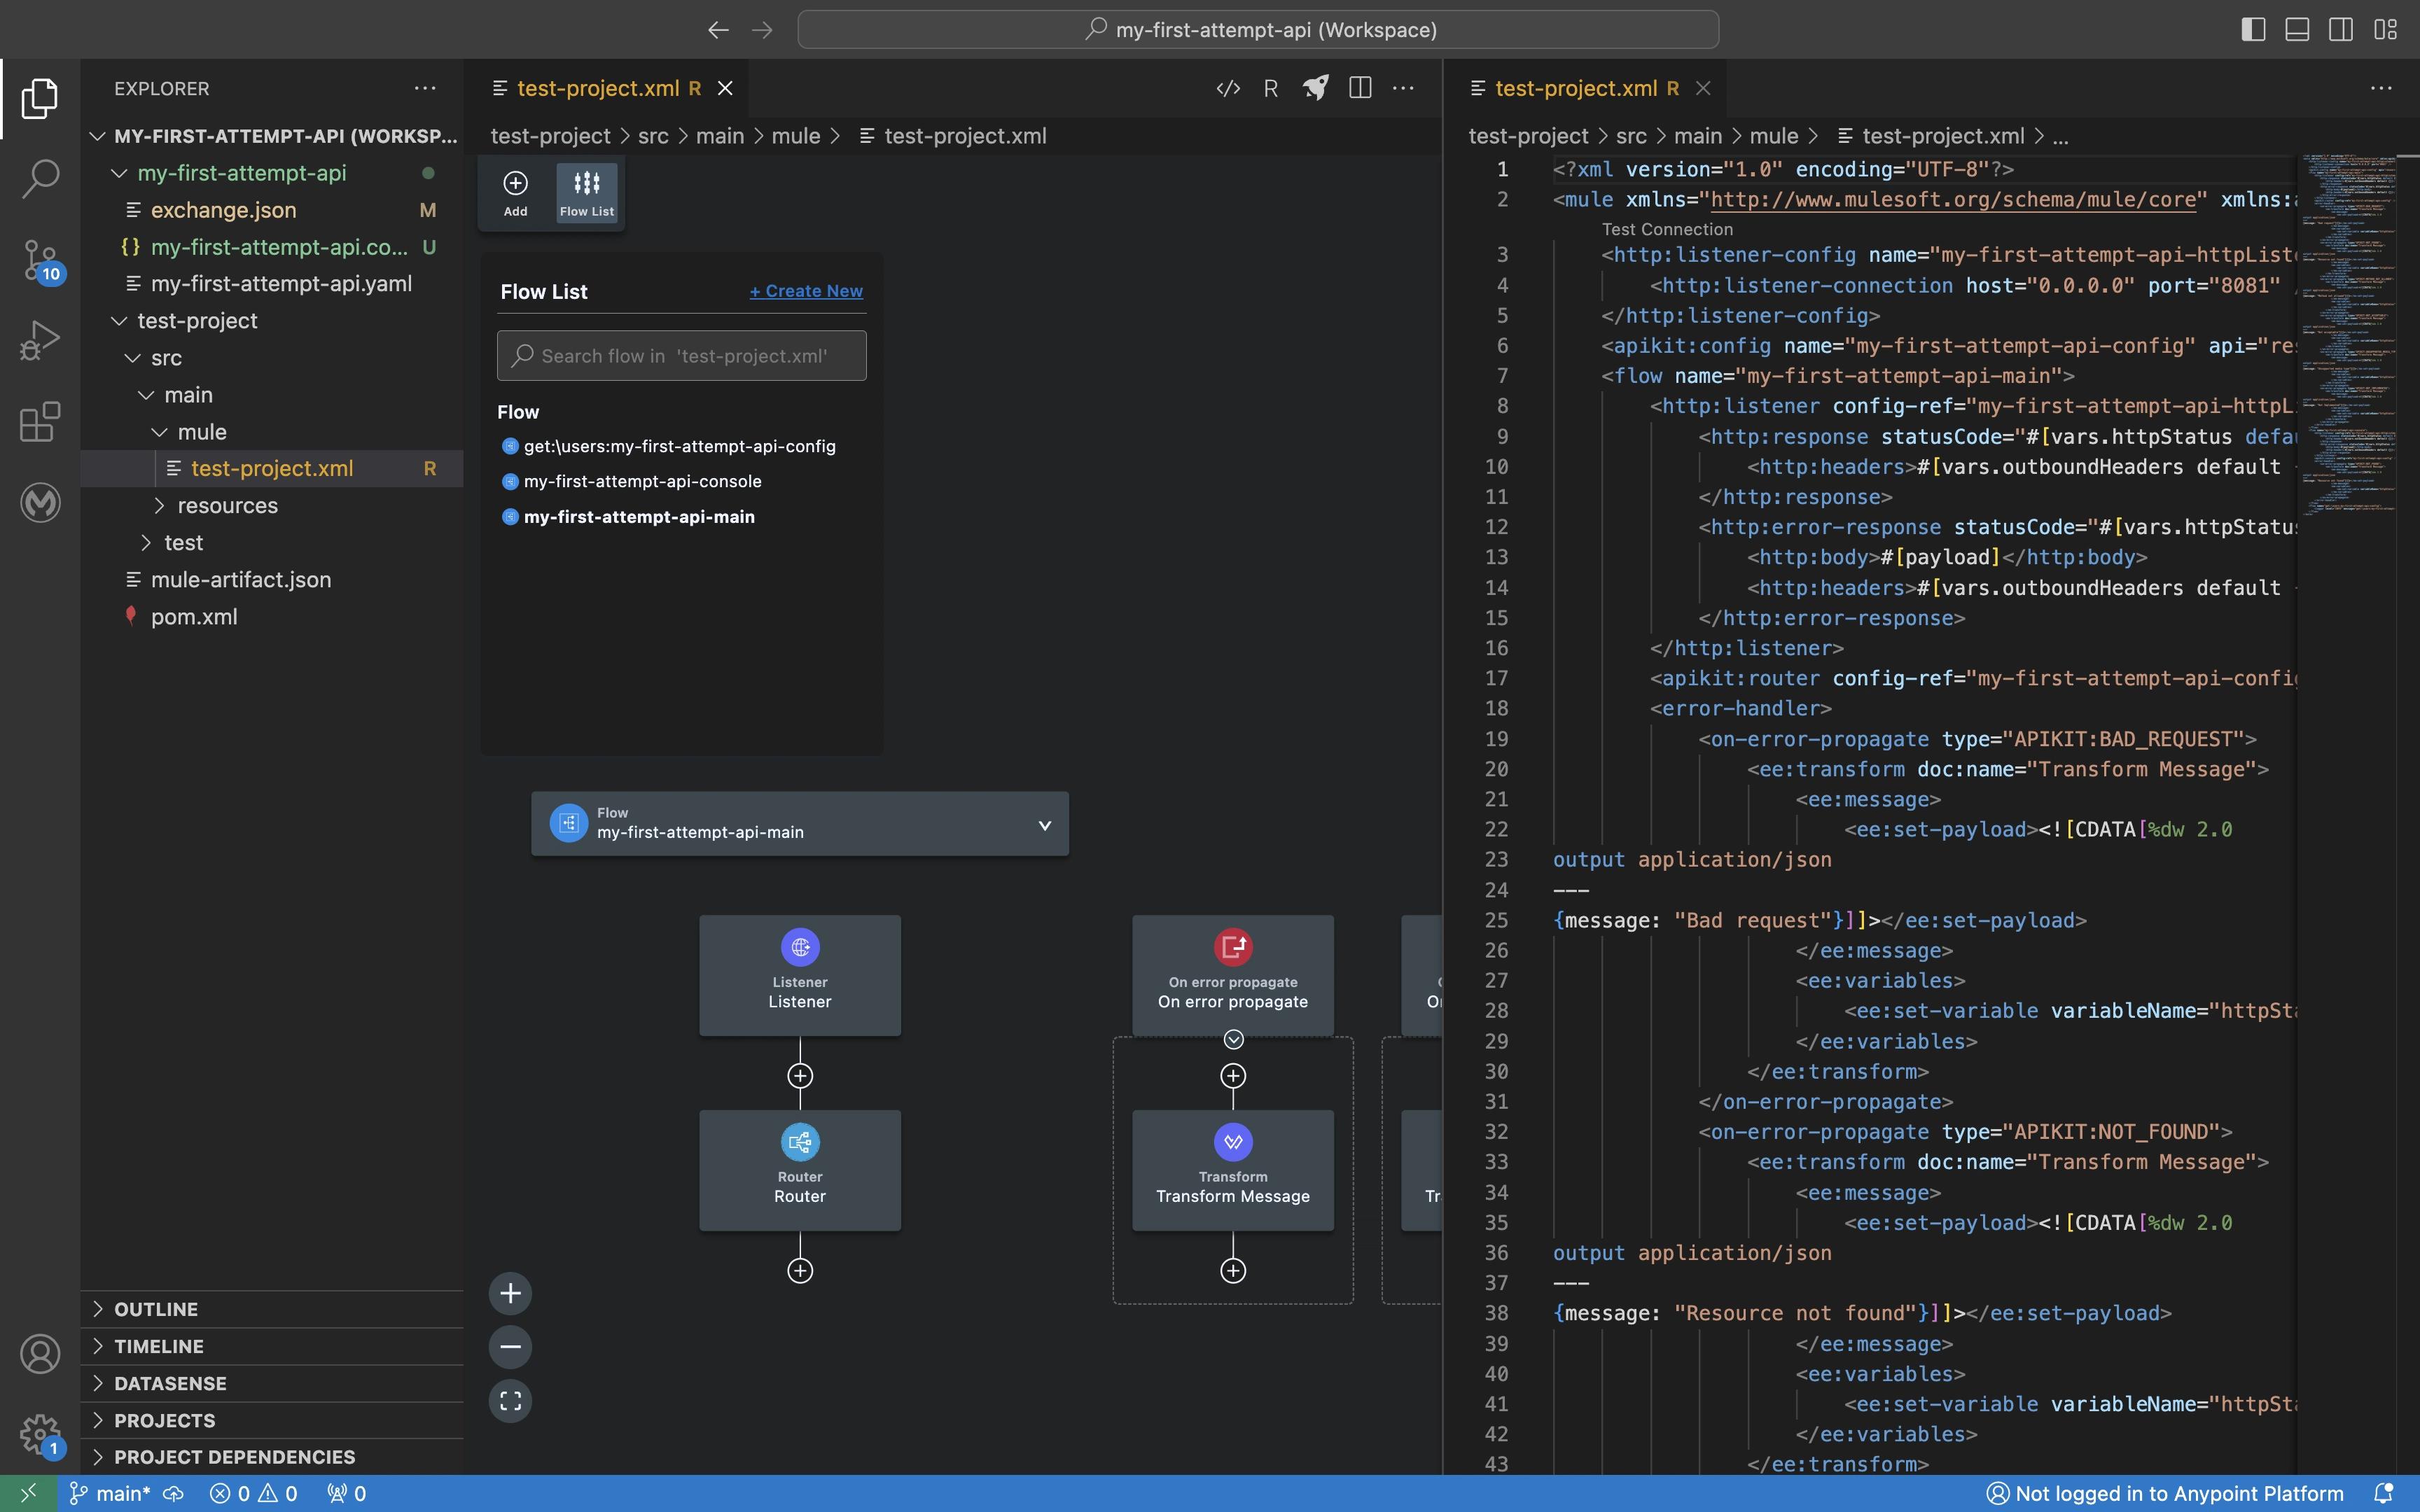Toggle the primary side bar layout

point(2253,29)
